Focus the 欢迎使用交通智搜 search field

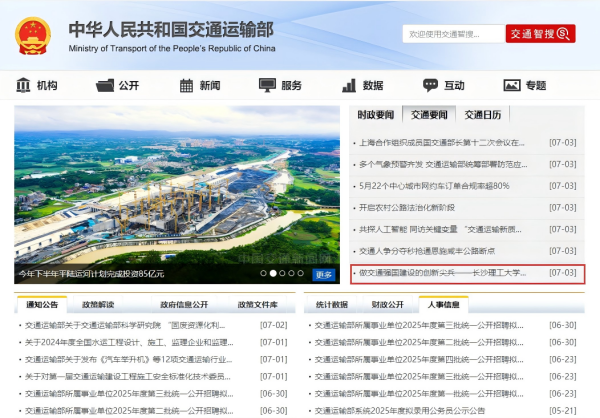(x=450, y=34)
